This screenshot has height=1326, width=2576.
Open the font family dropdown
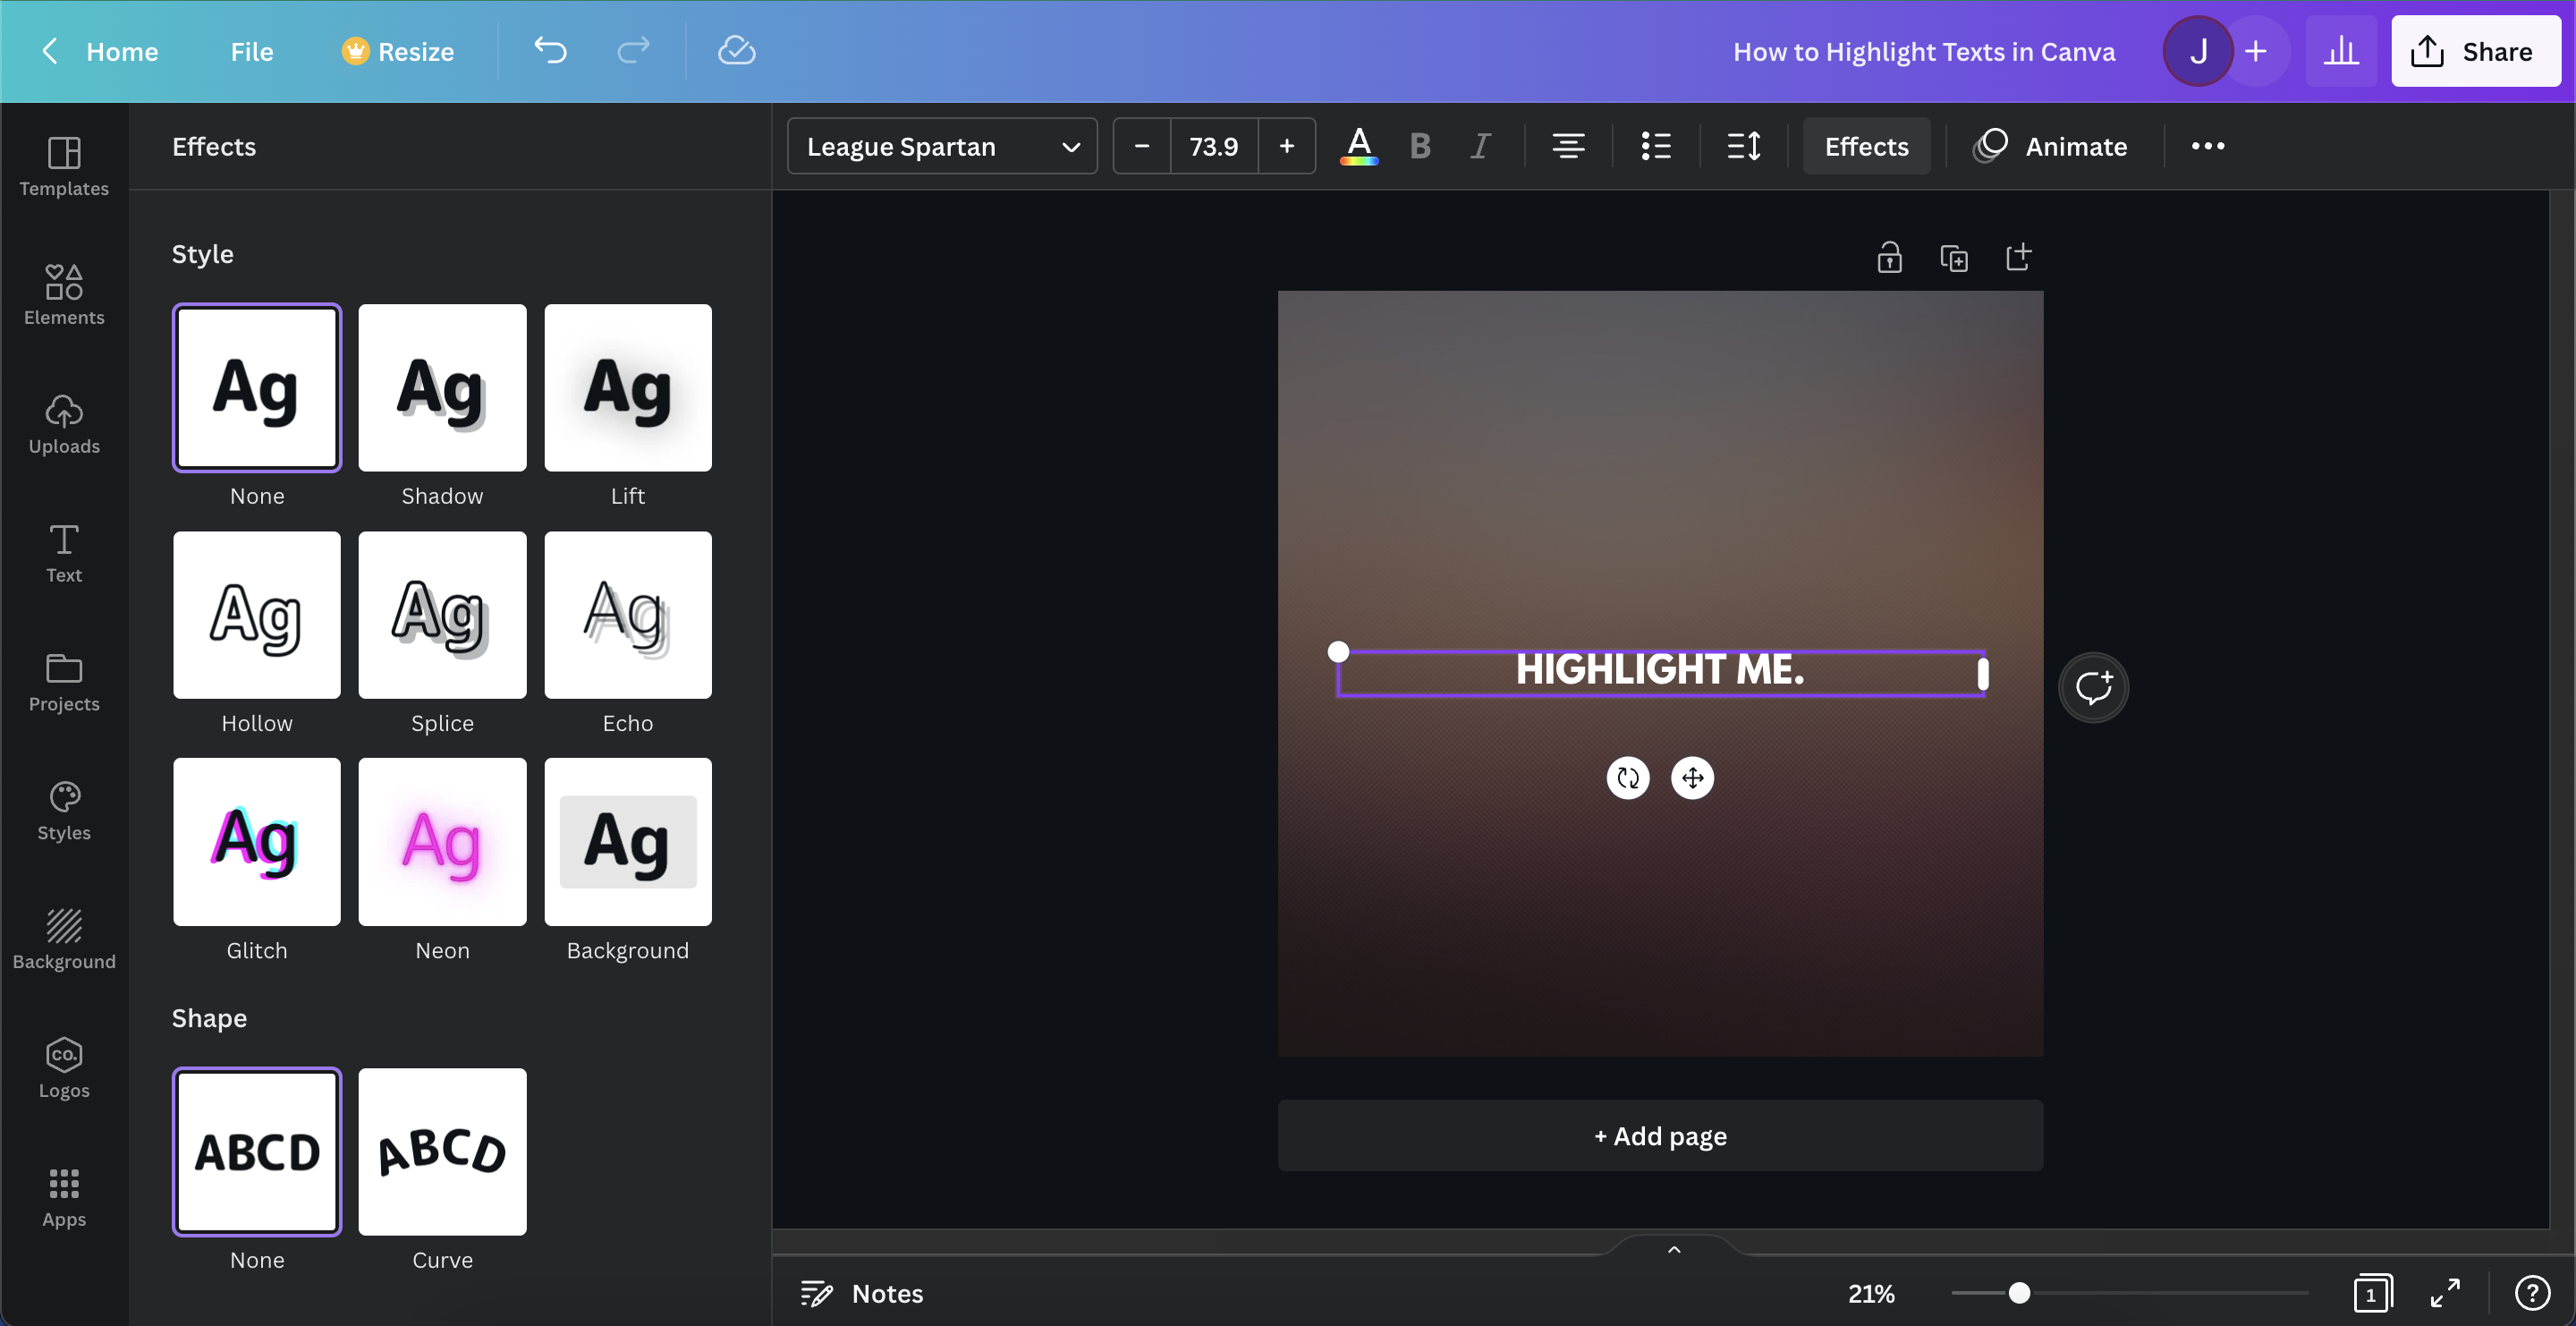[x=942, y=146]
